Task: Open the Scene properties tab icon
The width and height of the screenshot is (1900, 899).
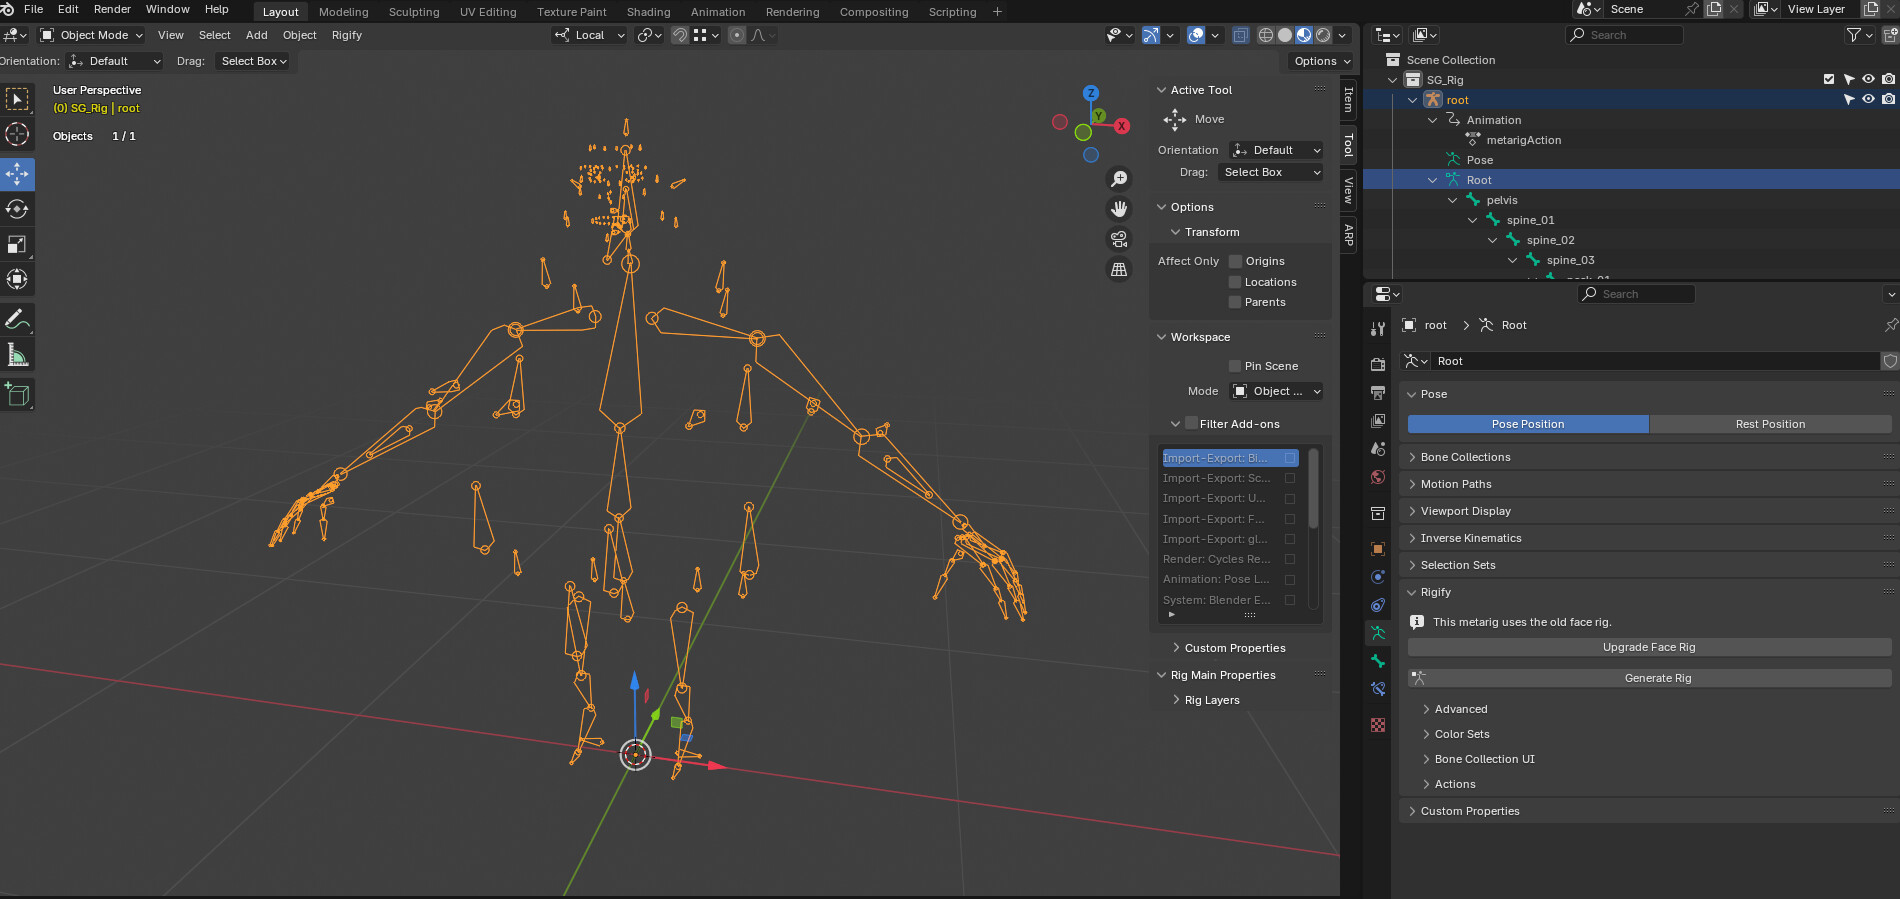Action: click(1378, 448)
